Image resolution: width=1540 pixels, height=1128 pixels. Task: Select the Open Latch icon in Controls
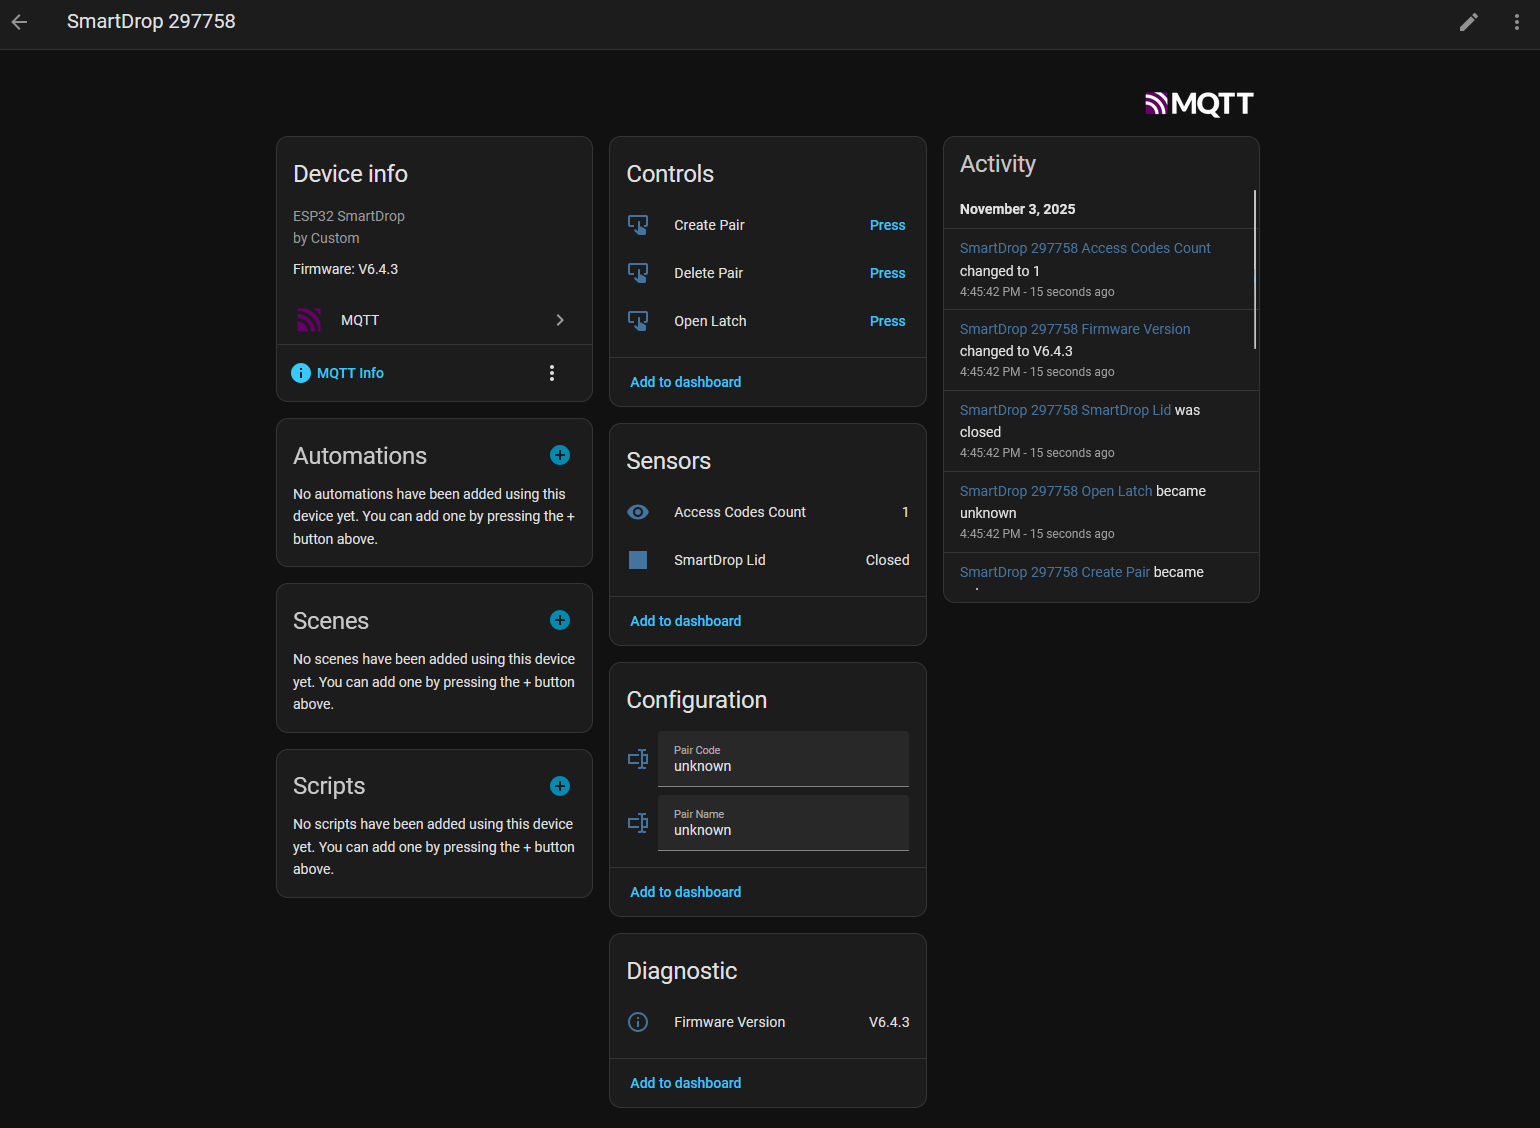(638, 321)
